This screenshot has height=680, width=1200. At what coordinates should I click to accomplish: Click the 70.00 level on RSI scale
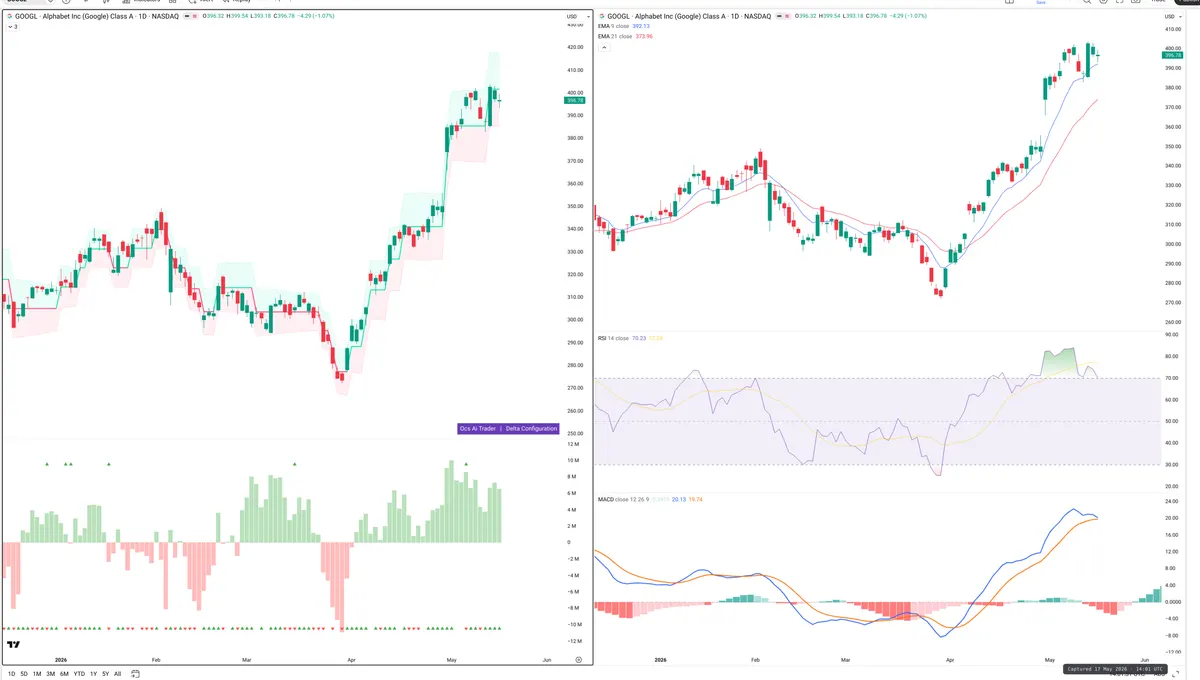click(1172, 377)
